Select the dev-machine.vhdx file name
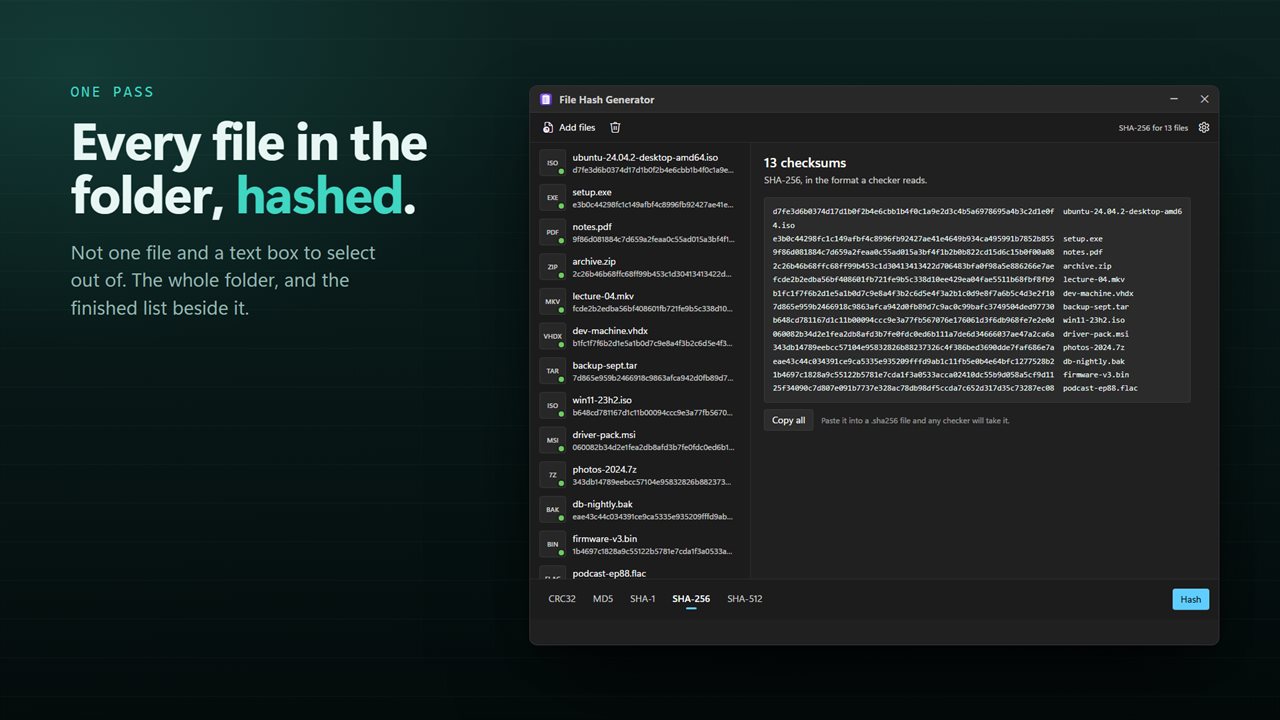The height and width of the screenshot is (720, 1280). (610, 331)
